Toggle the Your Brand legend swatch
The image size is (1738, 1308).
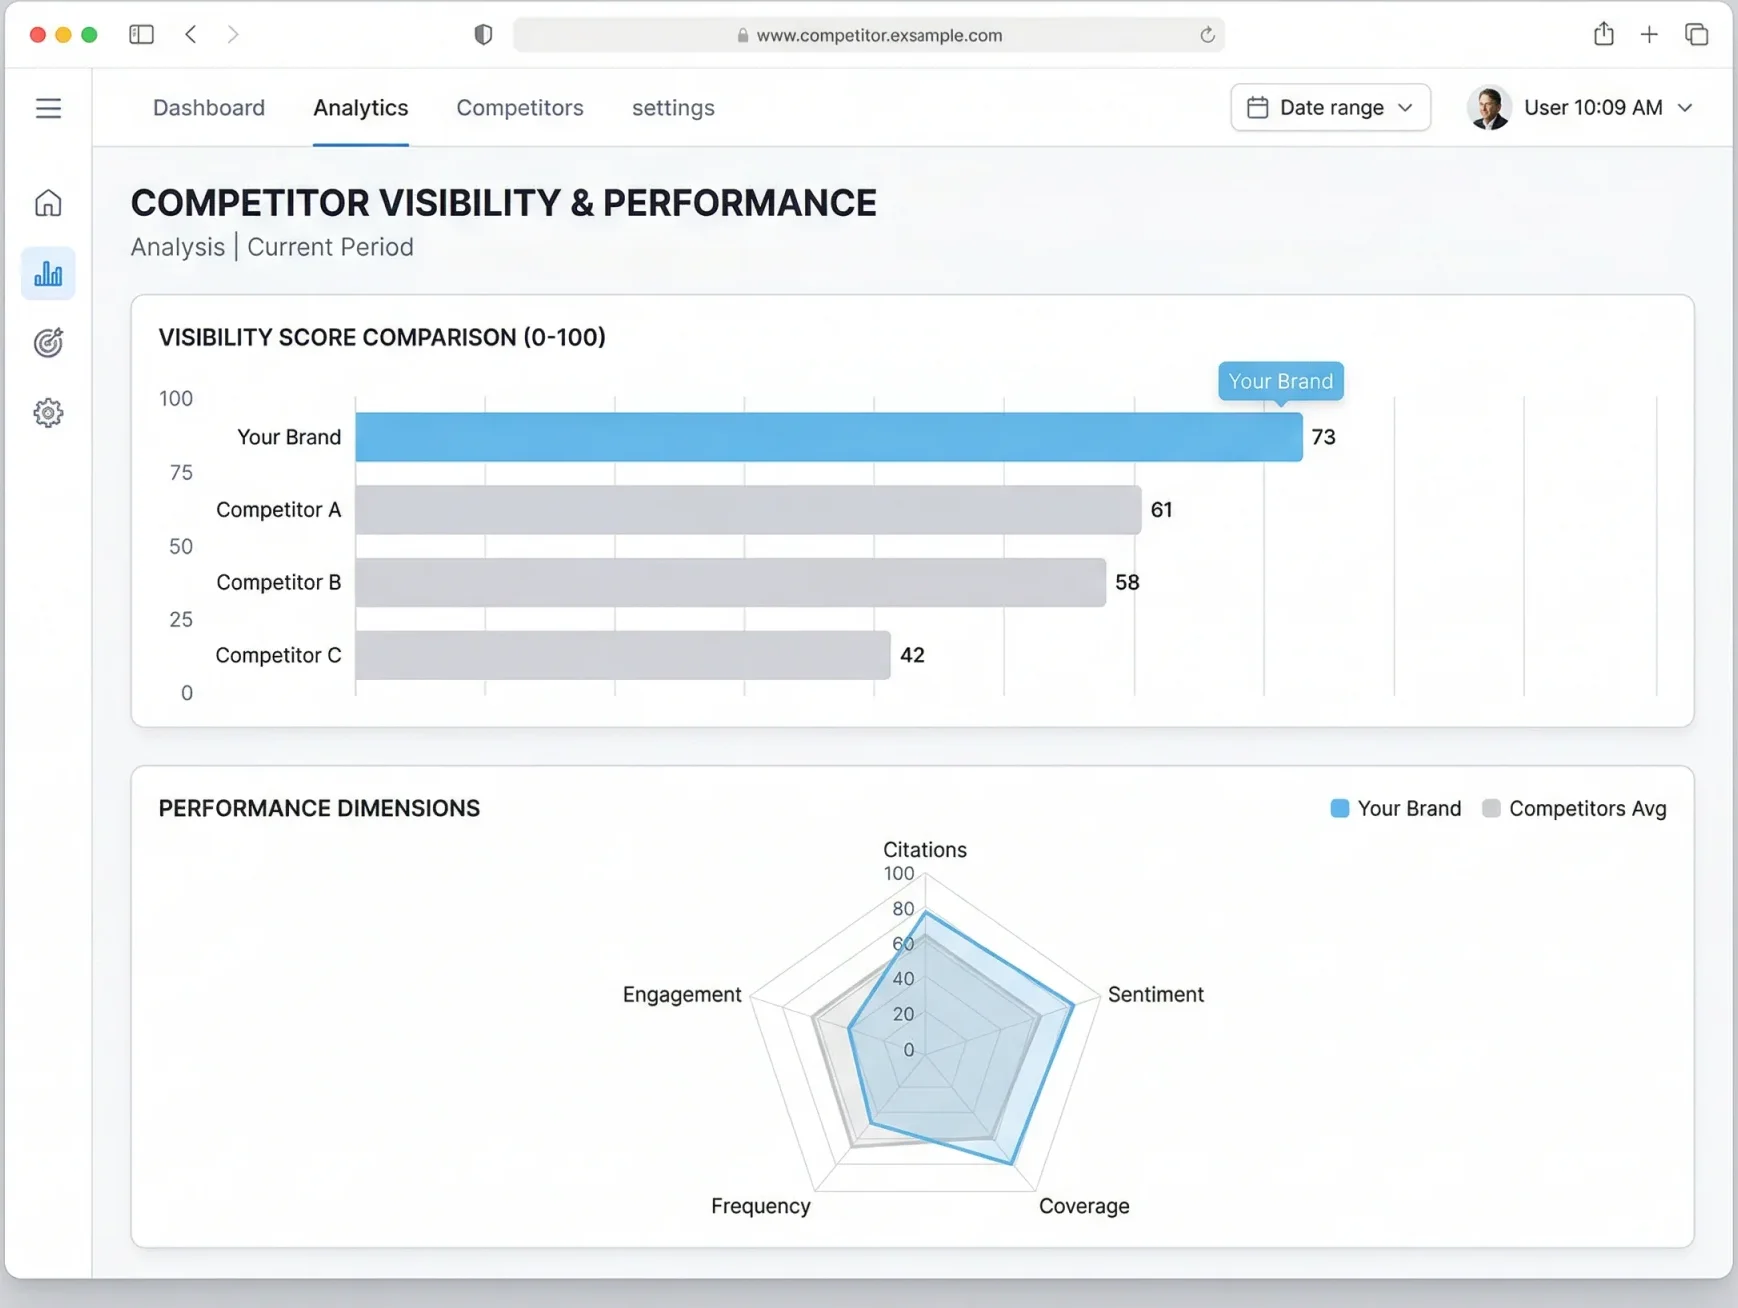click(x=1340, y=808)
